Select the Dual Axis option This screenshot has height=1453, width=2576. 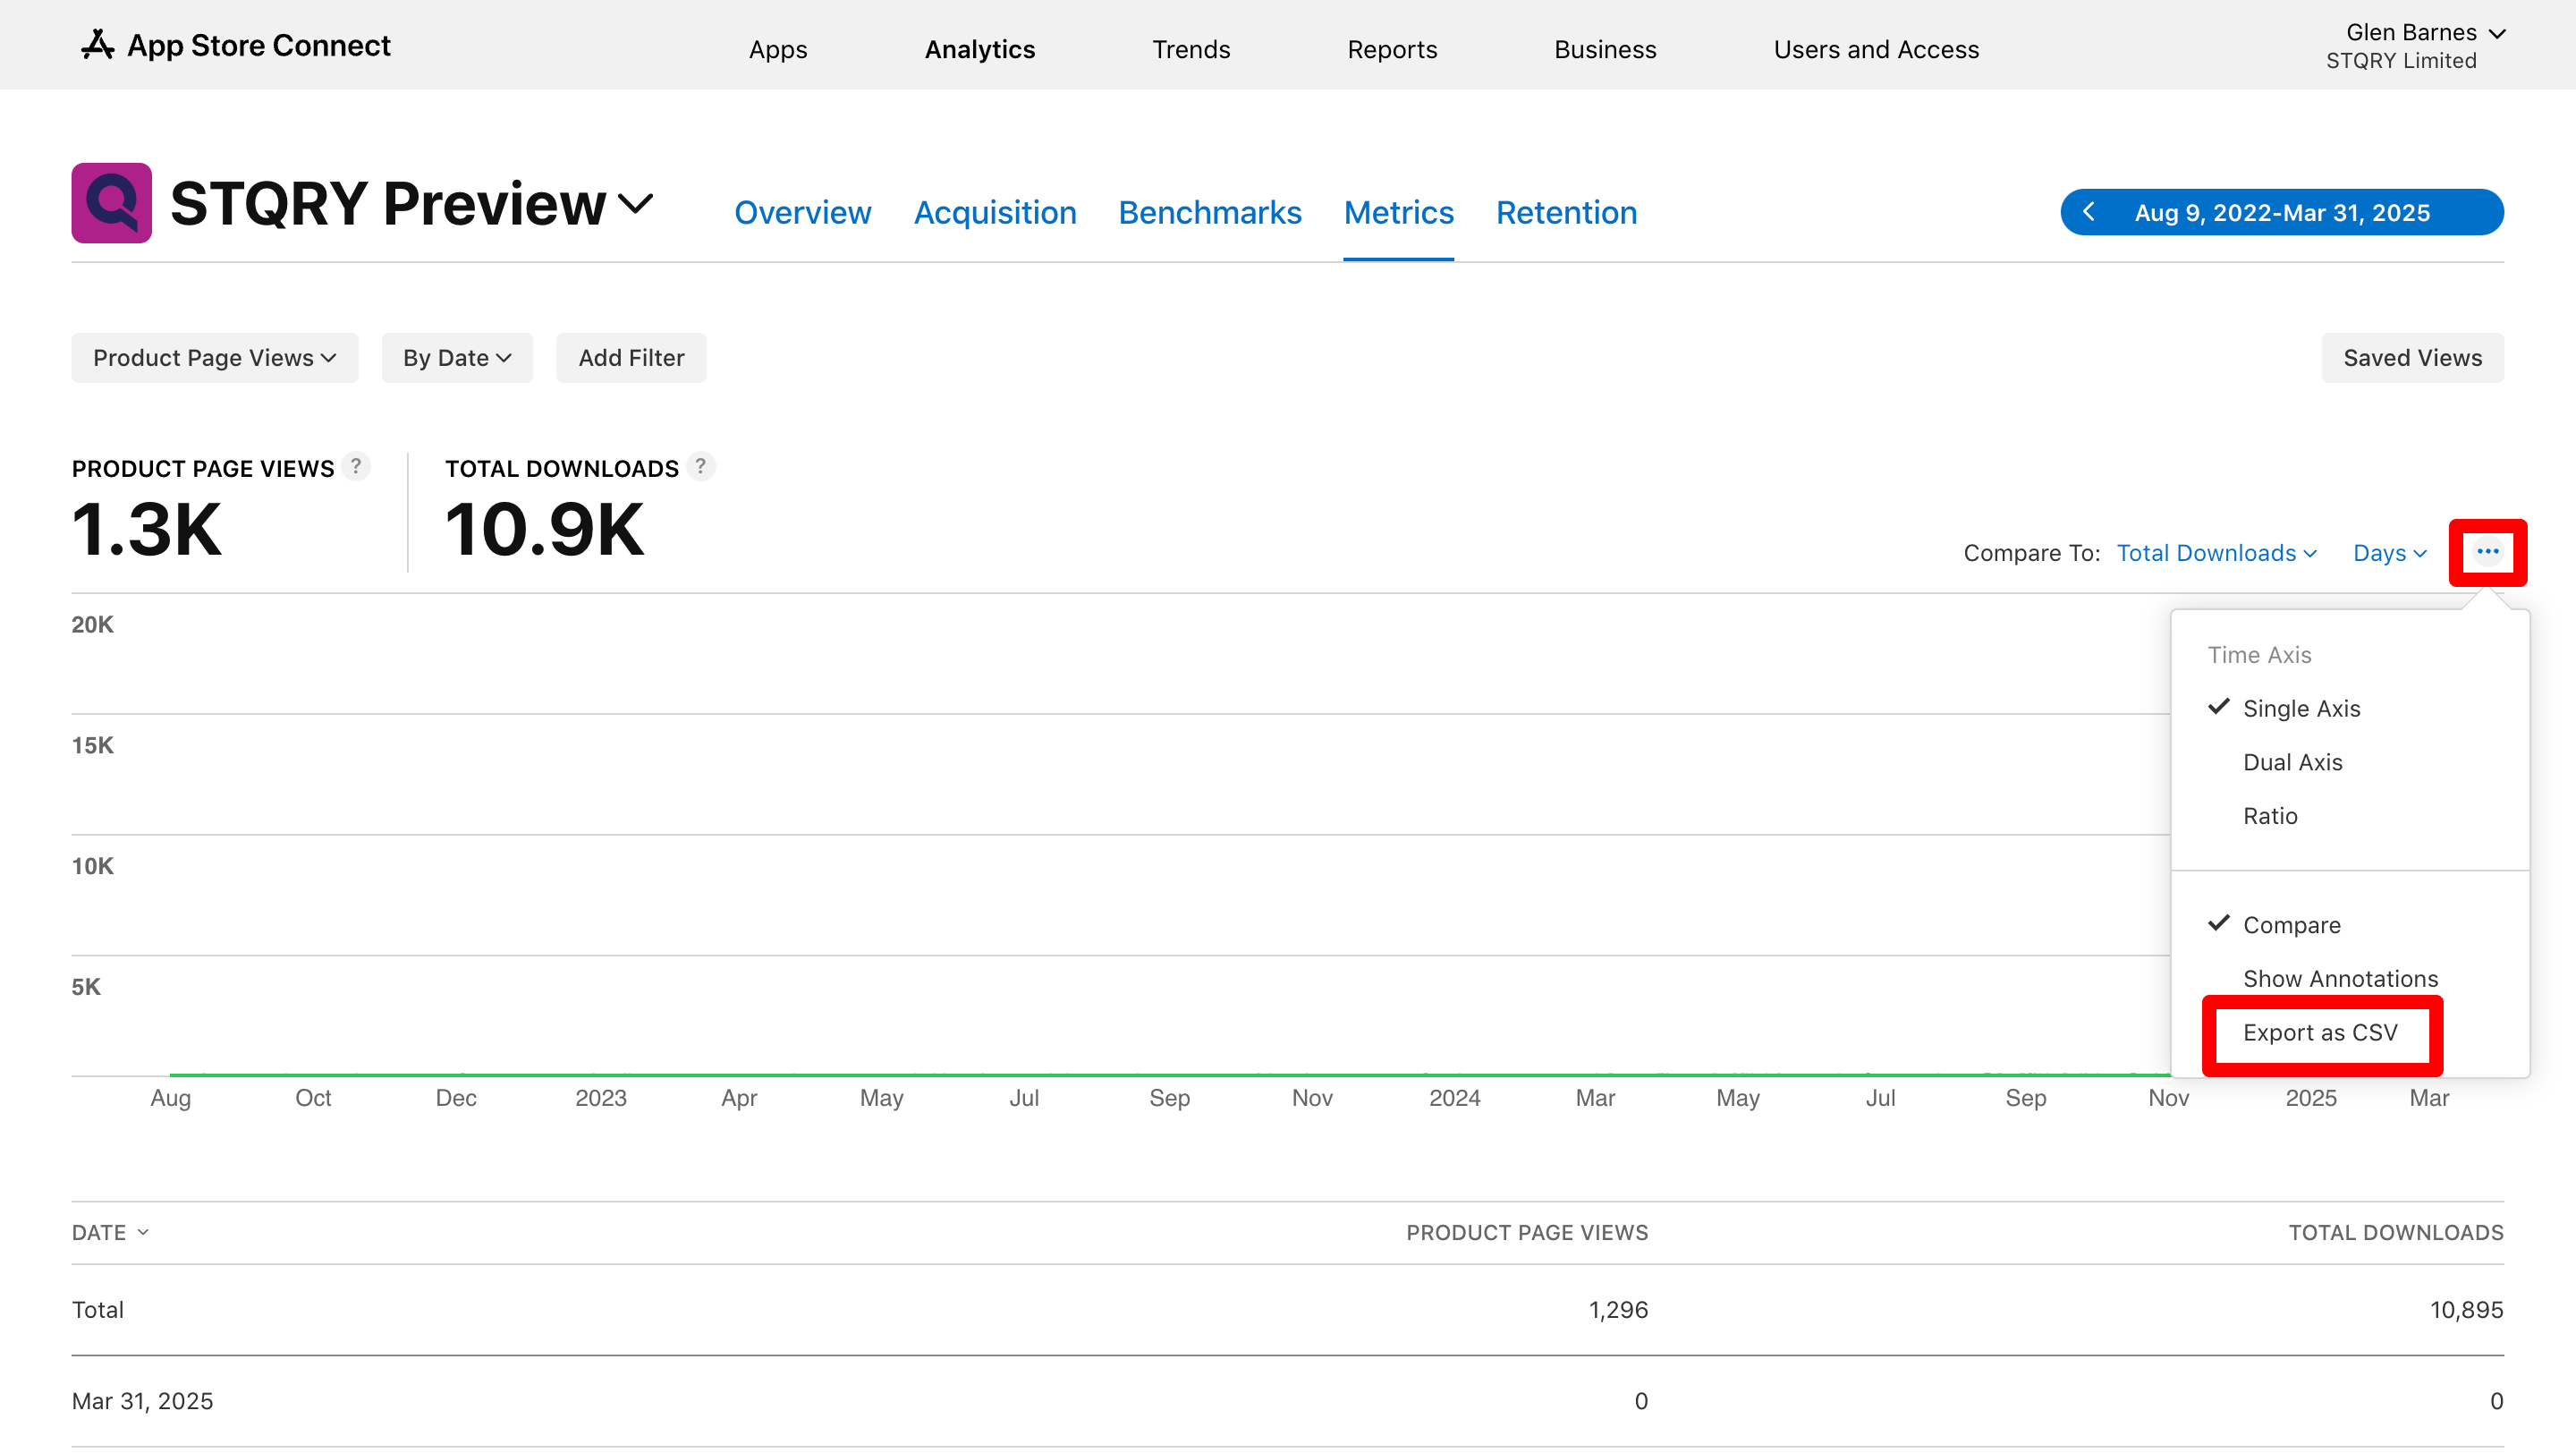[2292, 762]
